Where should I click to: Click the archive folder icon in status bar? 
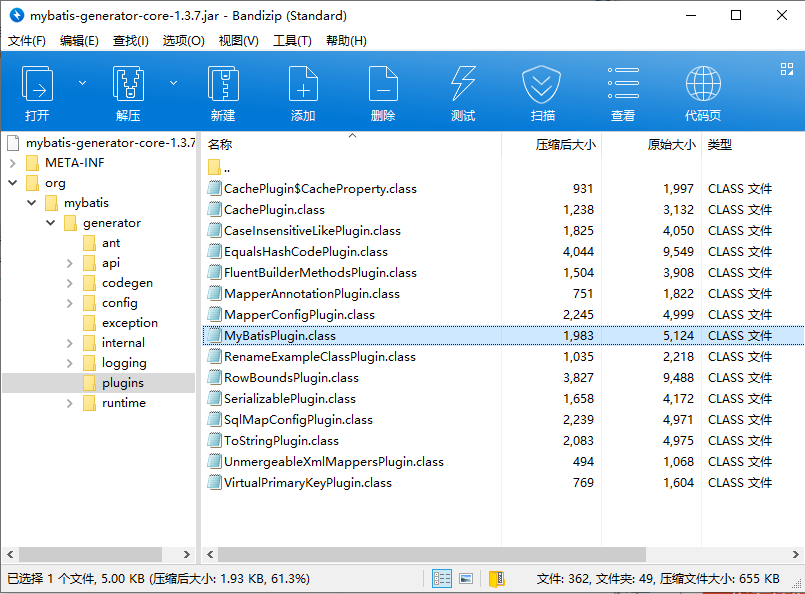(496, 579)
